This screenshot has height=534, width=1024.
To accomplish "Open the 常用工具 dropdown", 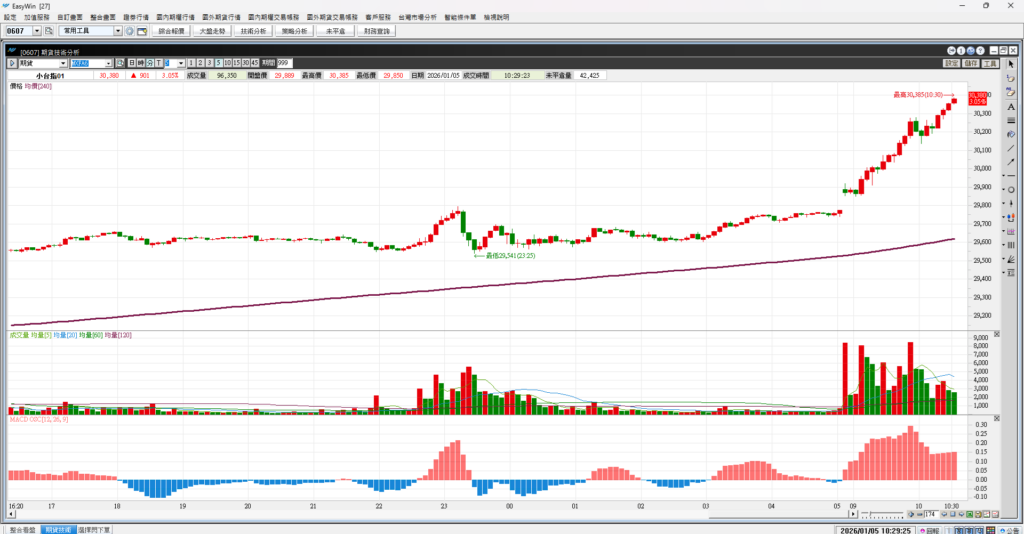I will point(118,31).
